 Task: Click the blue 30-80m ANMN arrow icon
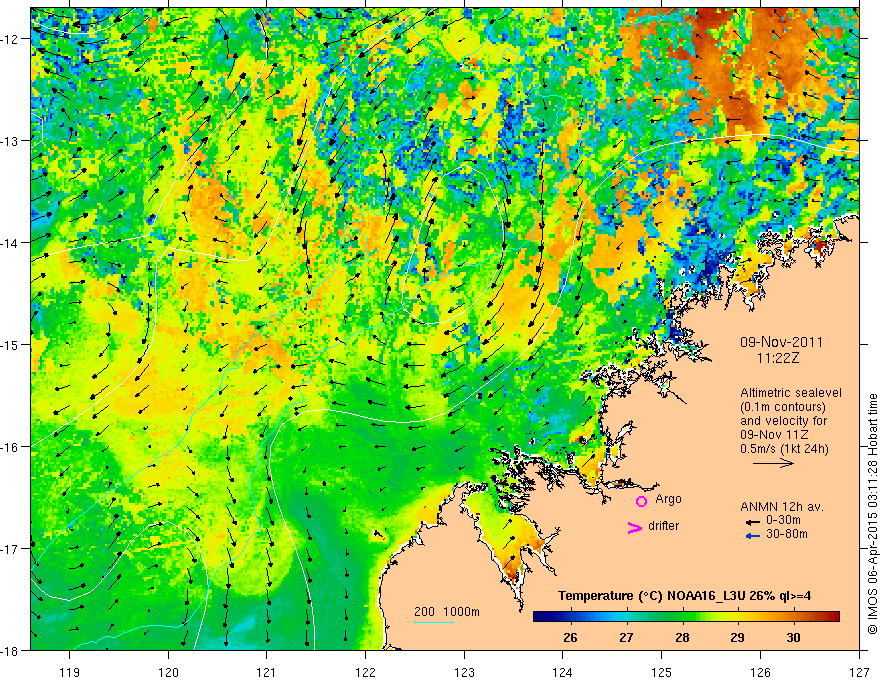point(753,536)
